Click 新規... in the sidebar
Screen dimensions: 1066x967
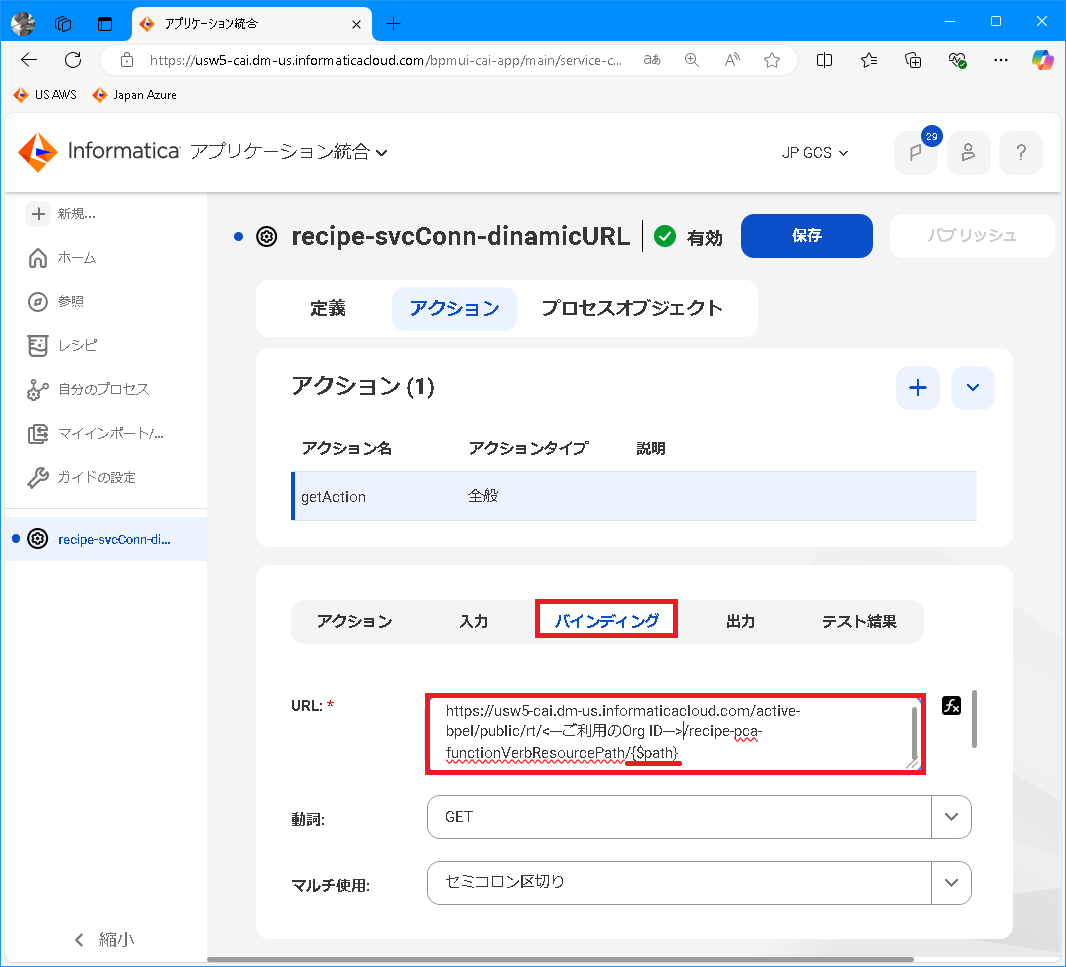[x=63, y=214]
